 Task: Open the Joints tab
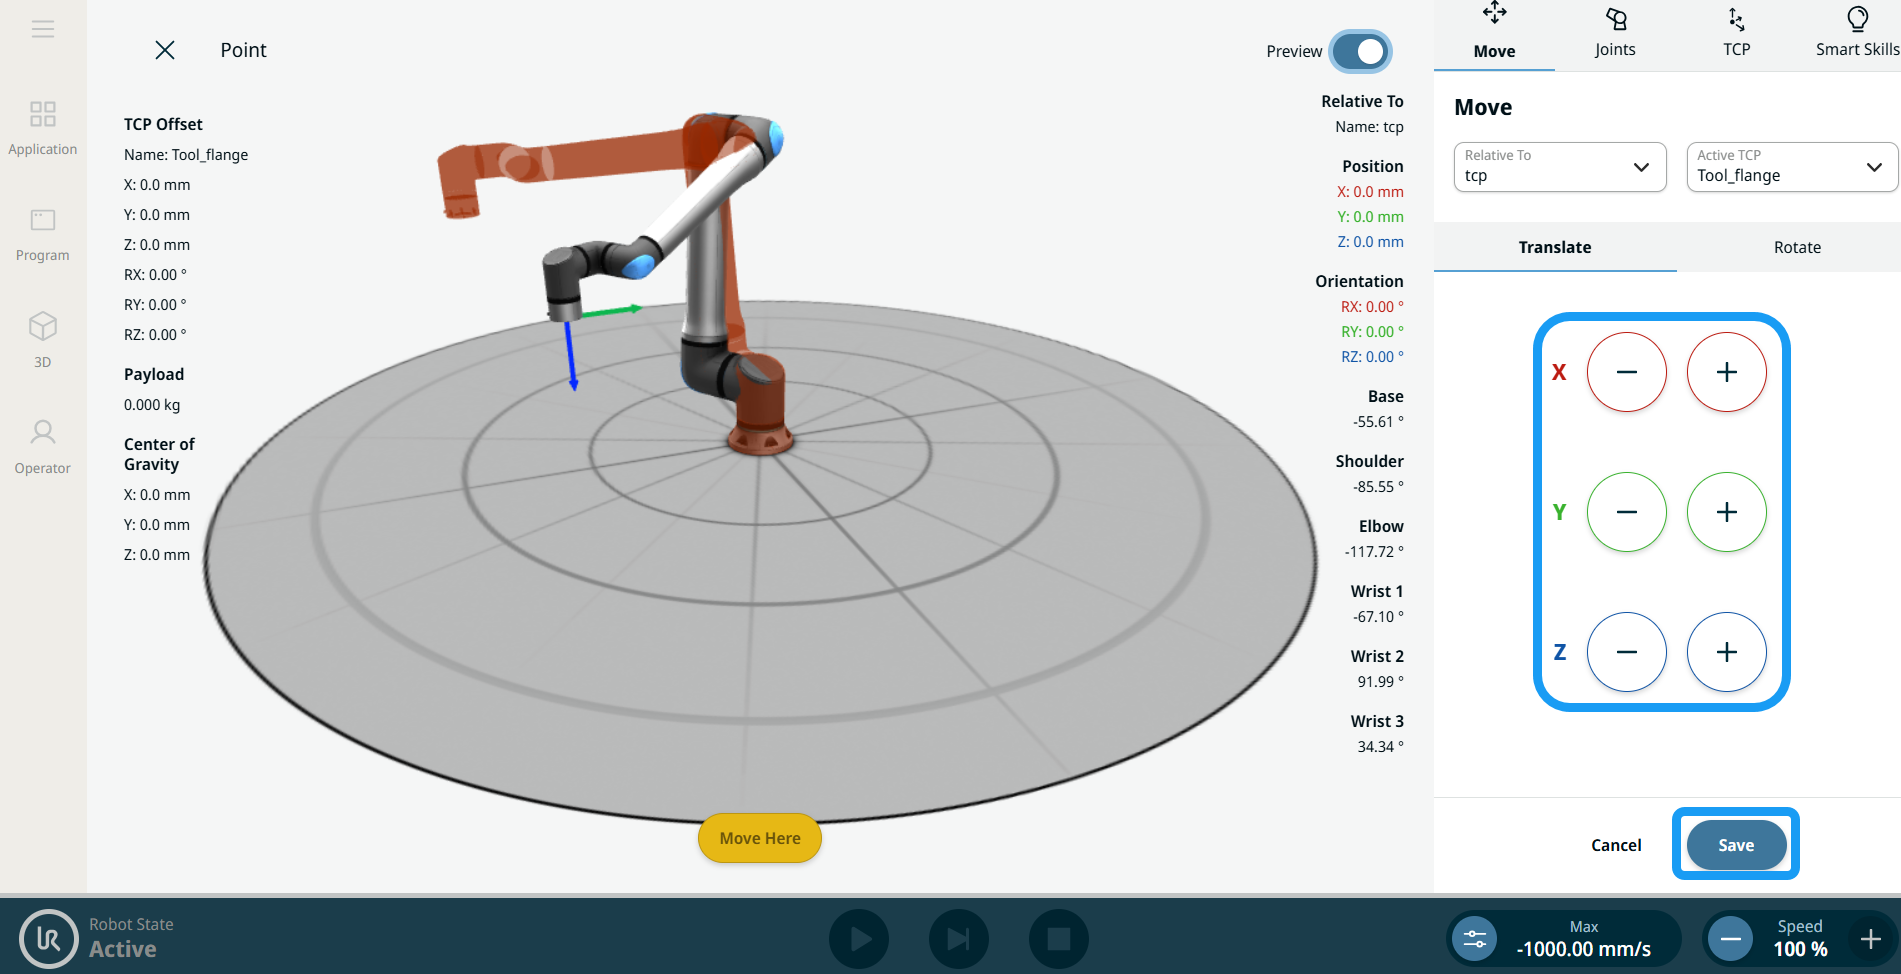[x=1614, y=35]
